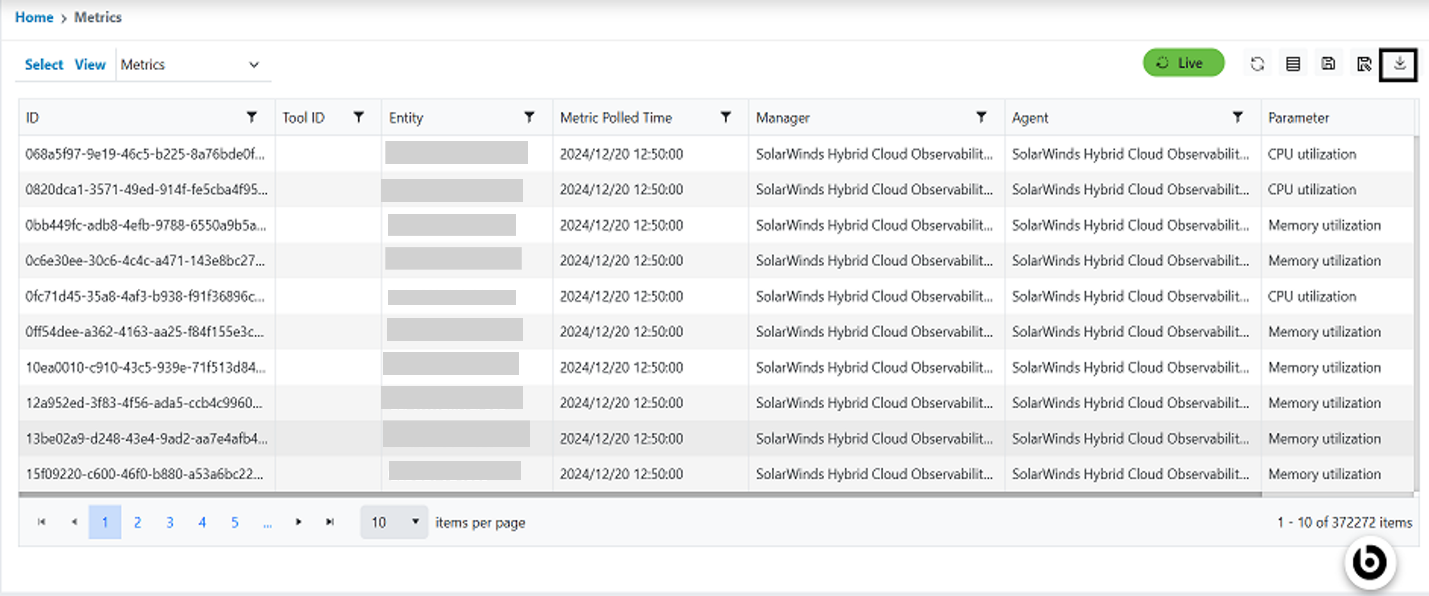1429x596 pixels.
Task: Jump to page 5 in the pager
Action: coord(235,522)
